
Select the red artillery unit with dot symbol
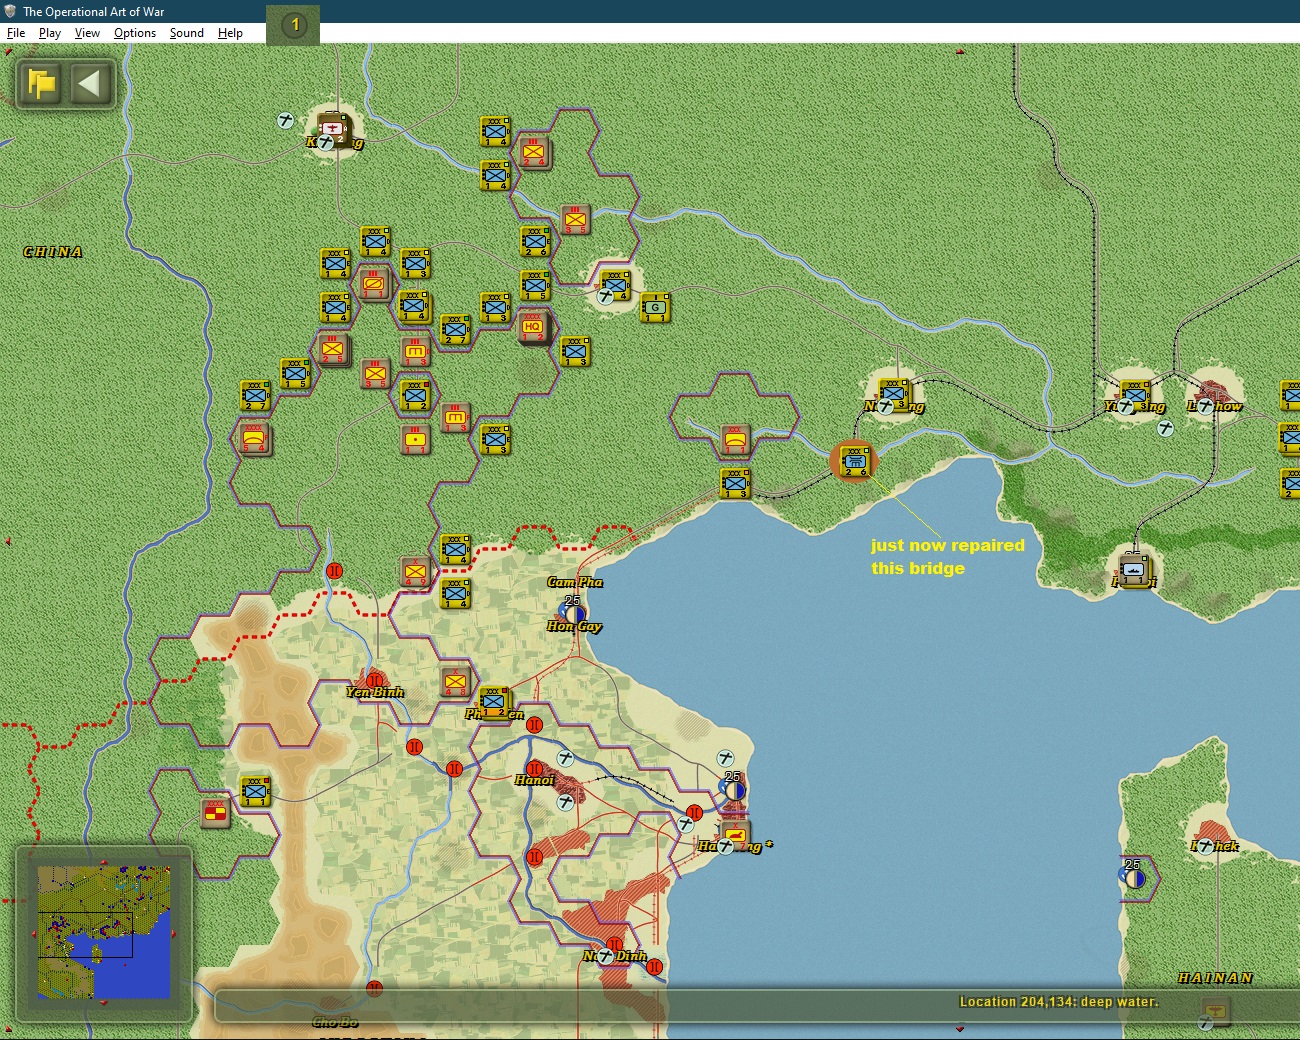pyautogui.click(x=415, y=438)
